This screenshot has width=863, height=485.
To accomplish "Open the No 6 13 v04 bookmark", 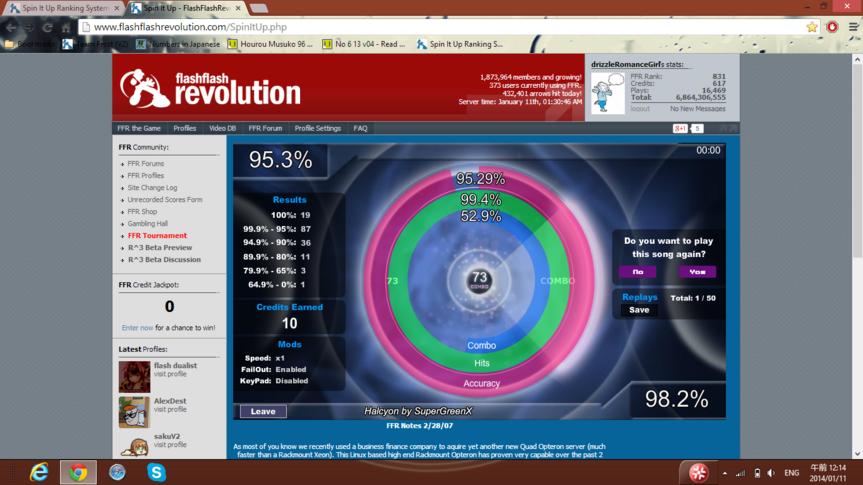I will click(364, 44).
